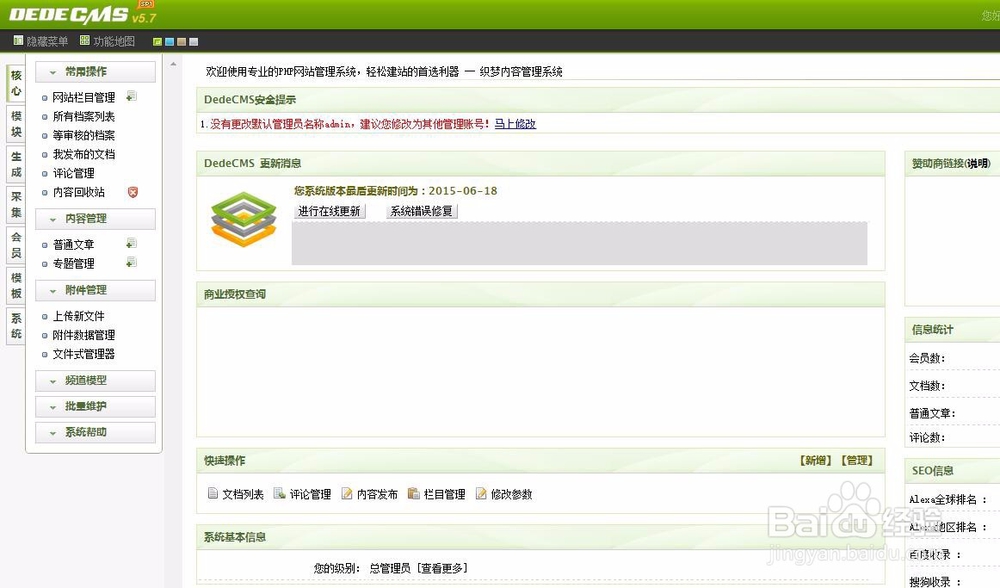Click the [查看更多] link
Screen dimensions: 1000x588
(x=442, y=568)
